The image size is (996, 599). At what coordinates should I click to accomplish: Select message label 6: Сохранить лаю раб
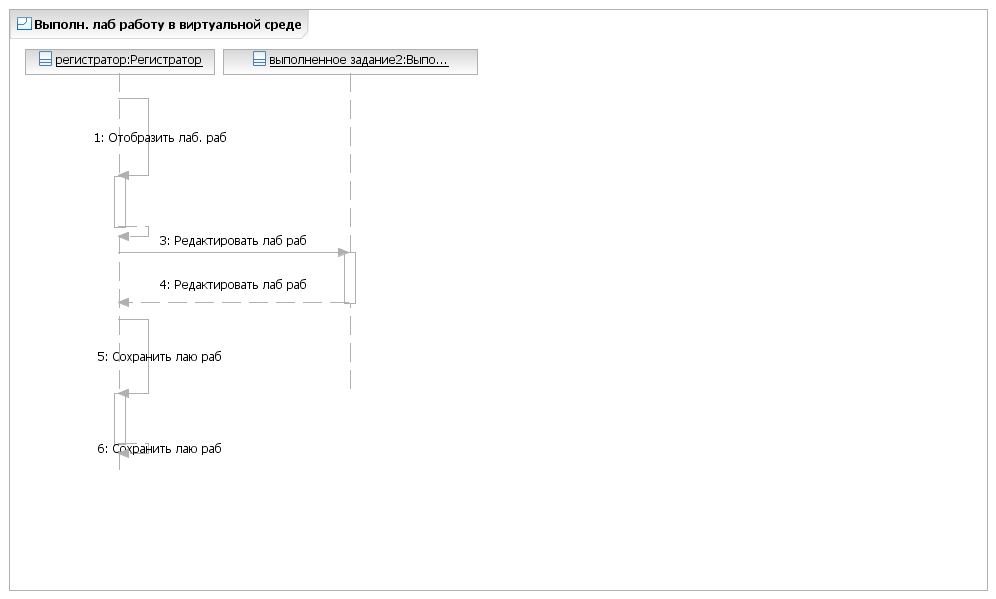(159, 448)
